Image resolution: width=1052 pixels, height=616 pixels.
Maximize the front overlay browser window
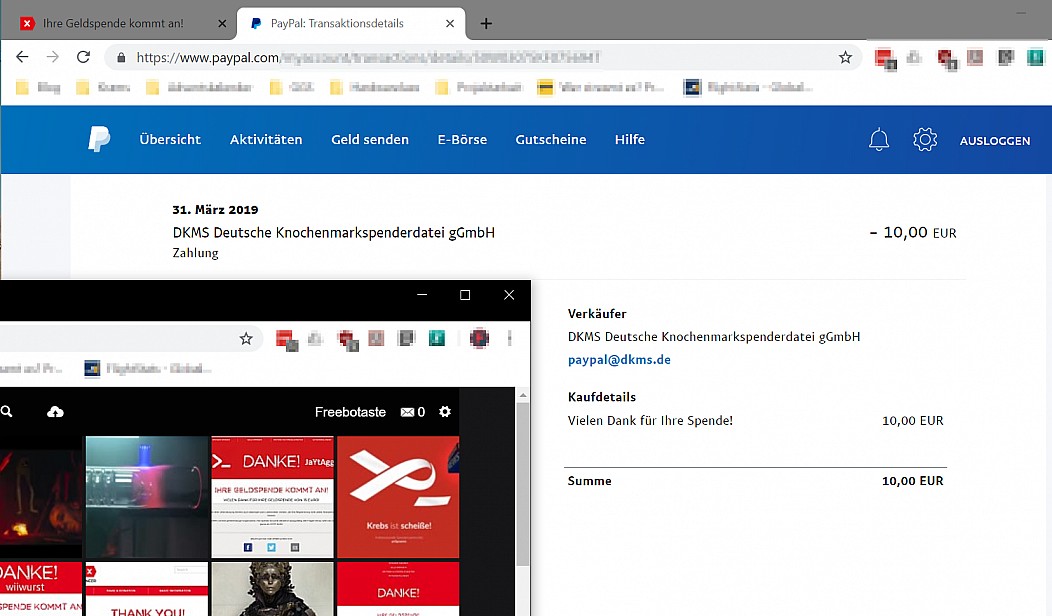point(465,295)
